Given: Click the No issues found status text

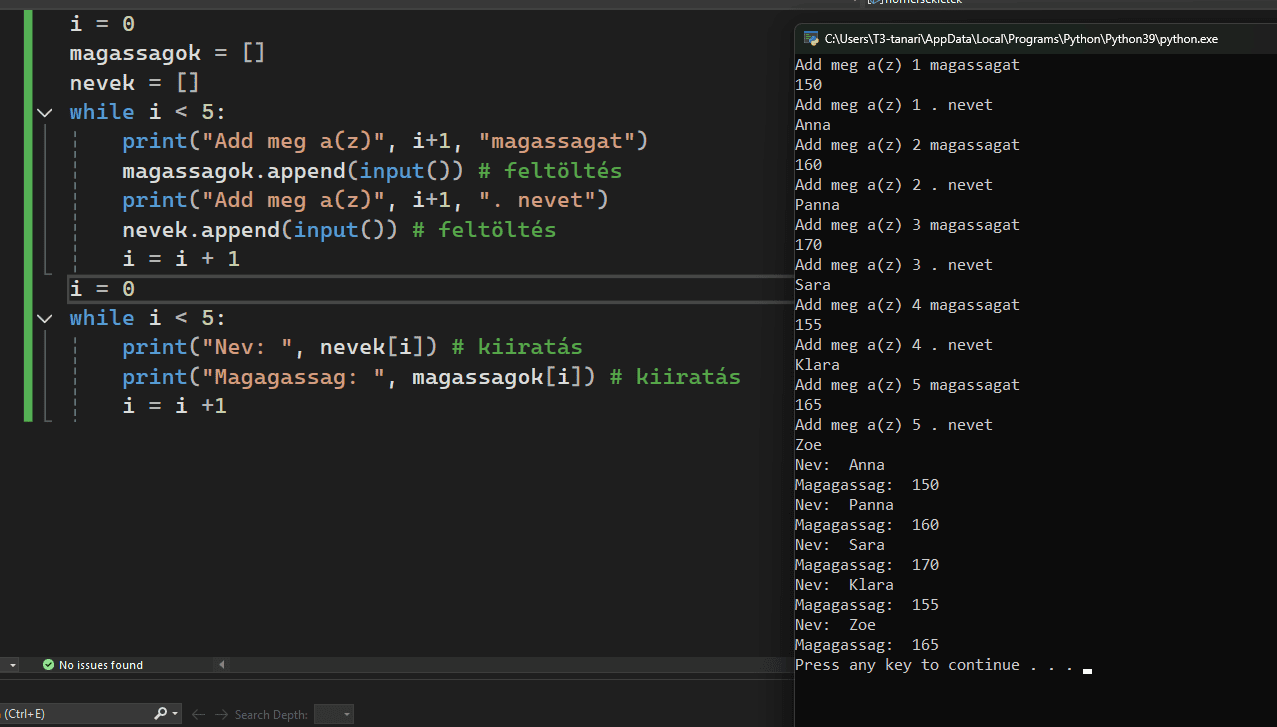Looking at the screenshot, I should point(100,665).
